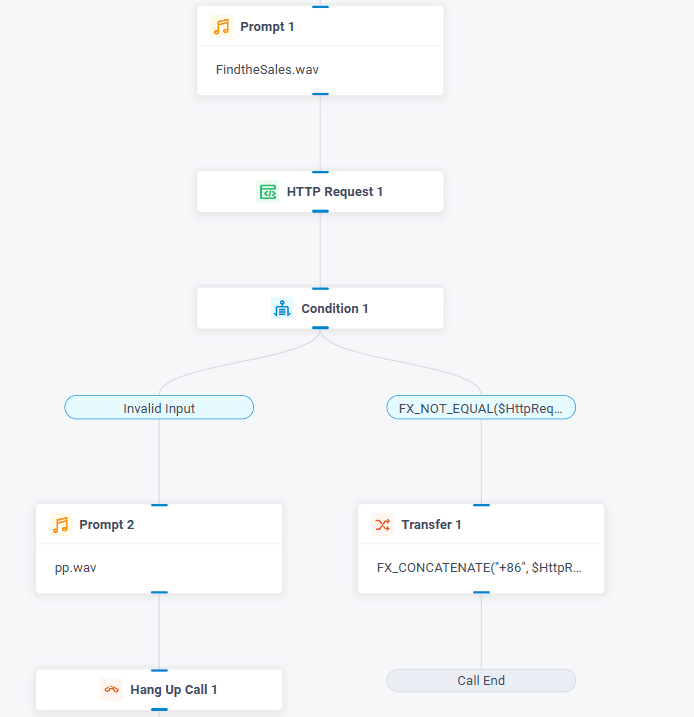Click HTTP Request 1 bottom connector handle
The height and width of the screenshot is (717, 694).
click(320, 211)
